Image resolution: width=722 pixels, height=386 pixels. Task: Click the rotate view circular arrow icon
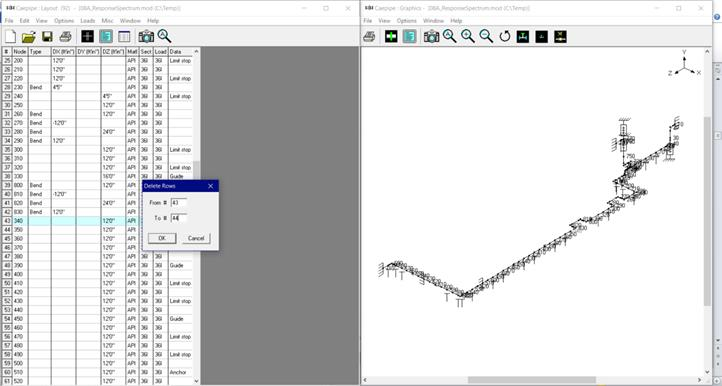(x=505, y=36)
